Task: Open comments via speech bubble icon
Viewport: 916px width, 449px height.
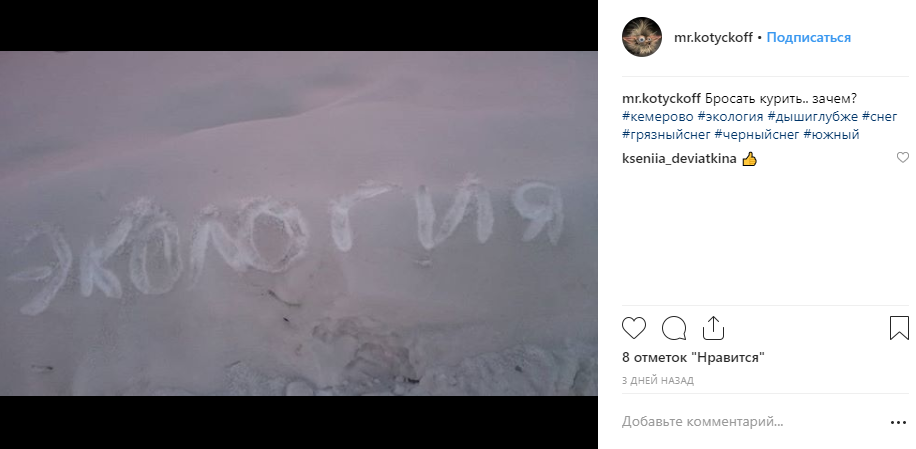Action: tap(674, 328)
